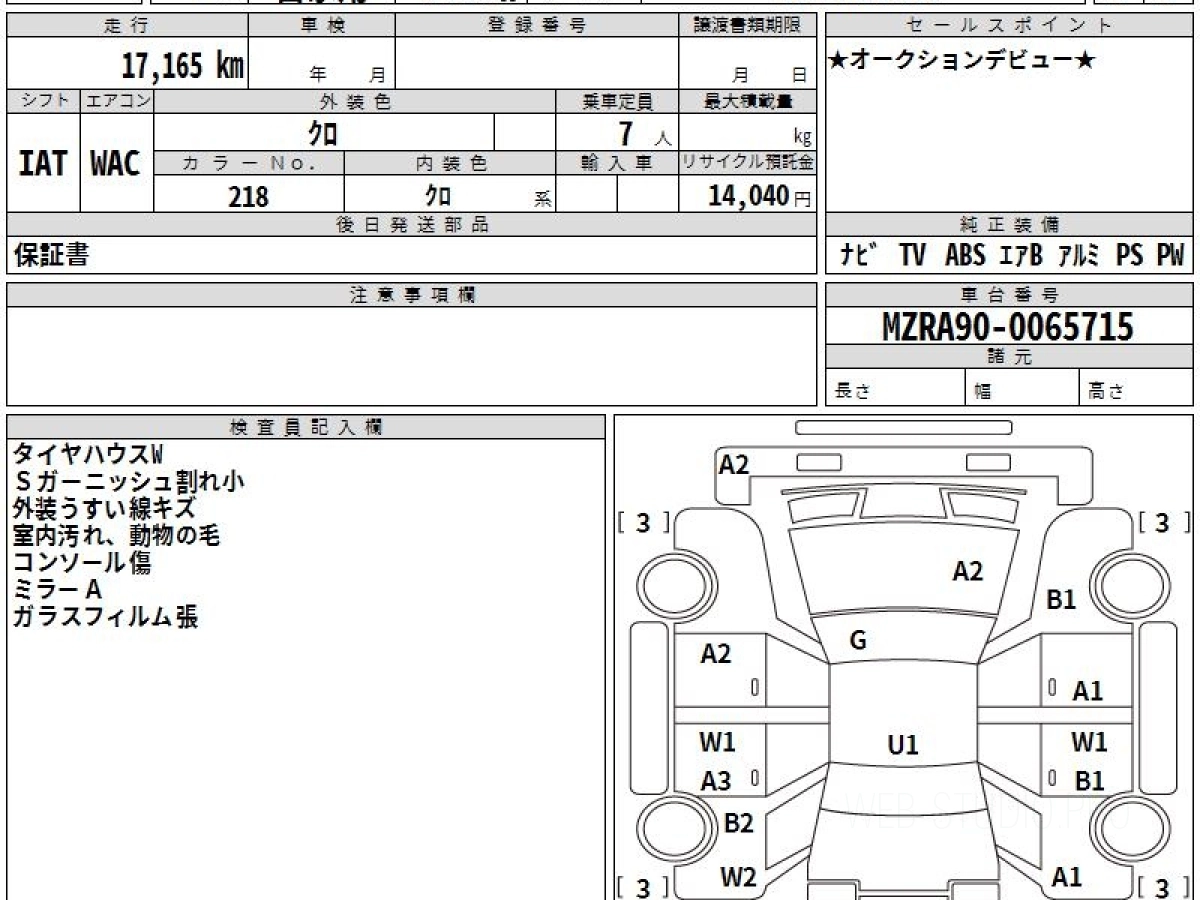Click the A3 damage mark on the diagram
Screen dimensions: 1200x900
pos(715,782)
